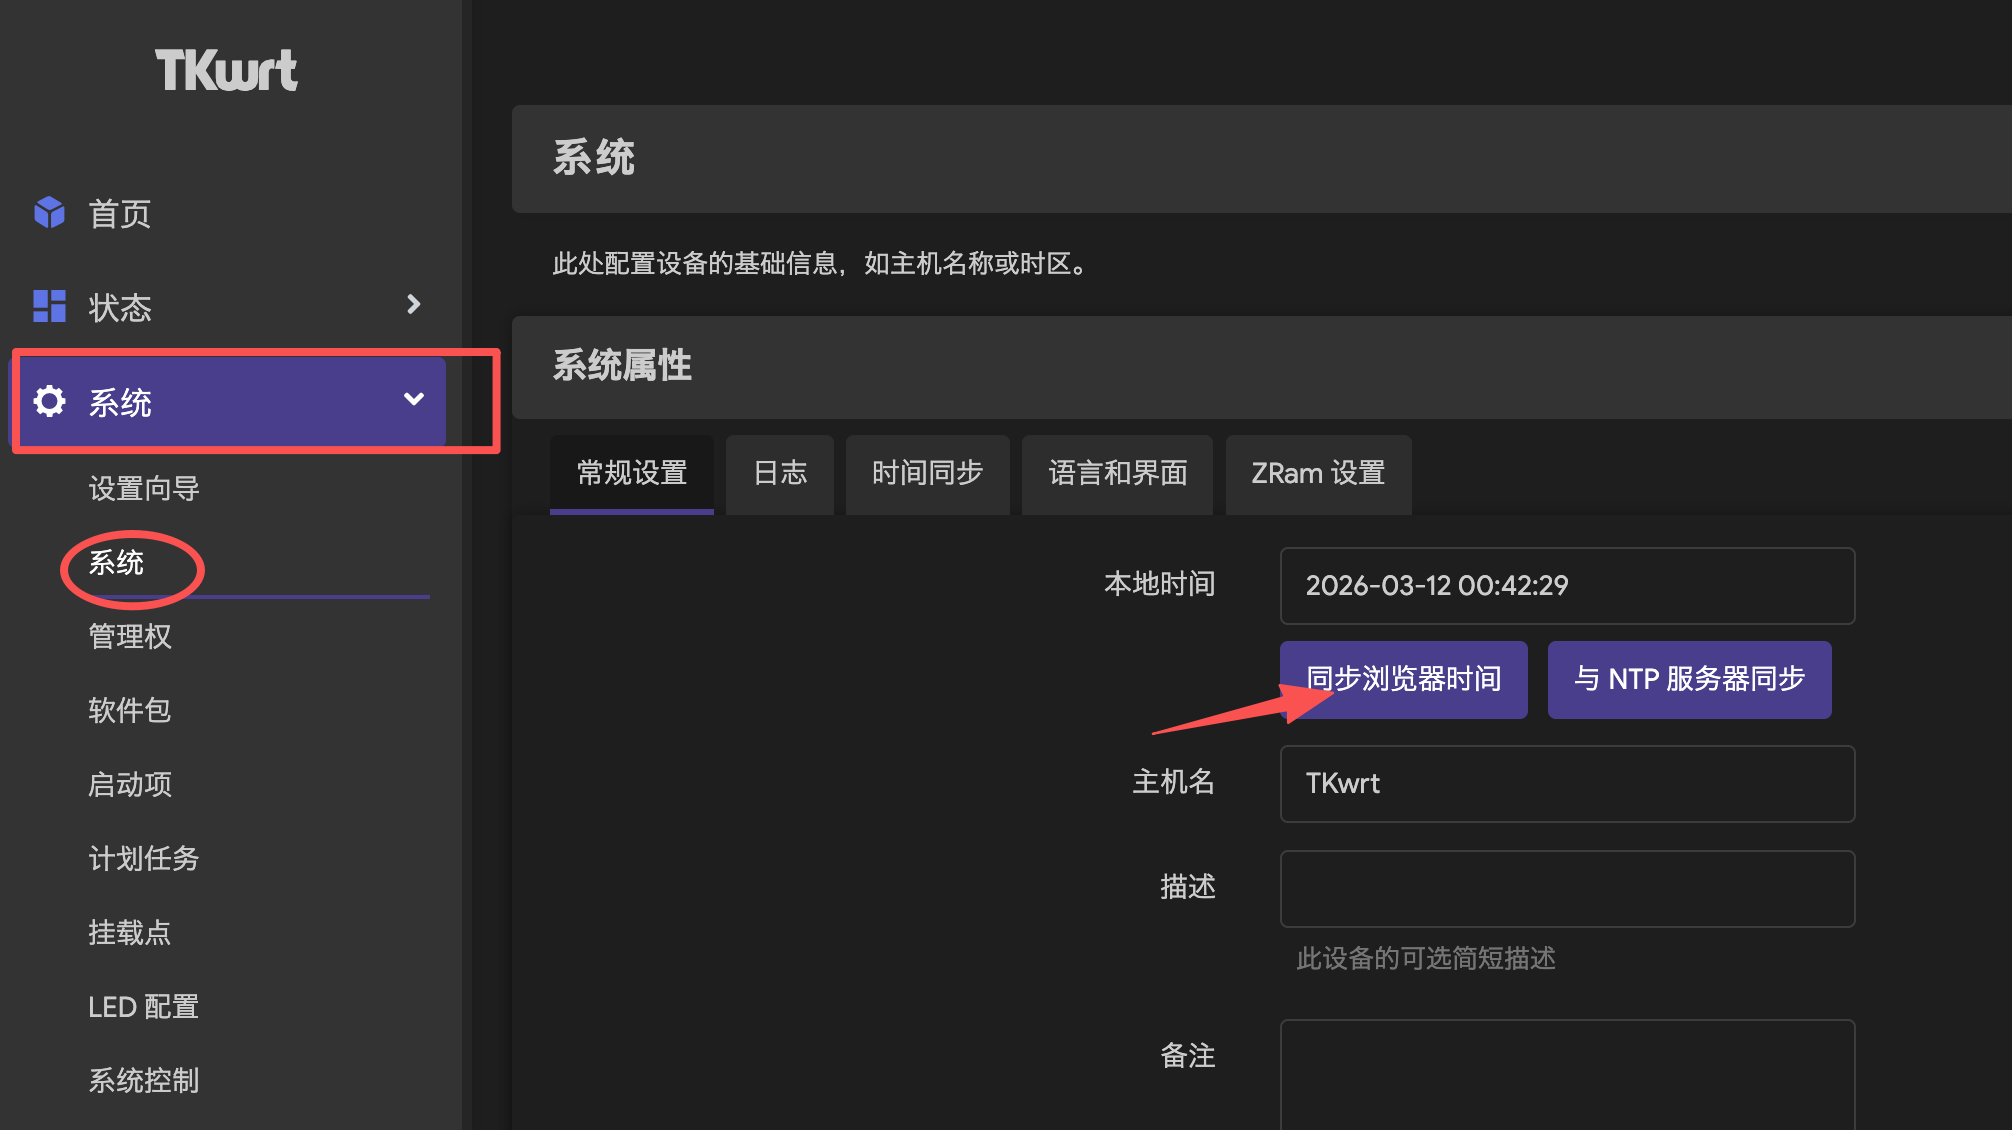Click the gear icon beside 系统
This screenshot has height=1130, width=2012.
(x=49, y=401)
